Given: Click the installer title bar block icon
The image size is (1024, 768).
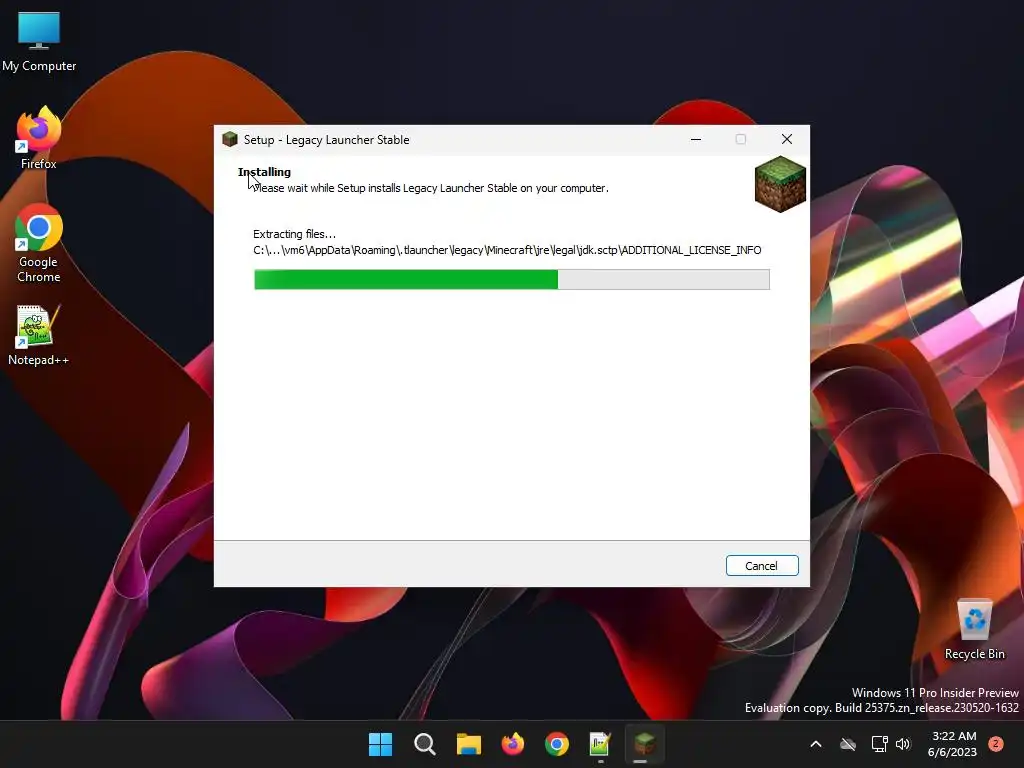Looking at the screenshot, I should 230,139.
